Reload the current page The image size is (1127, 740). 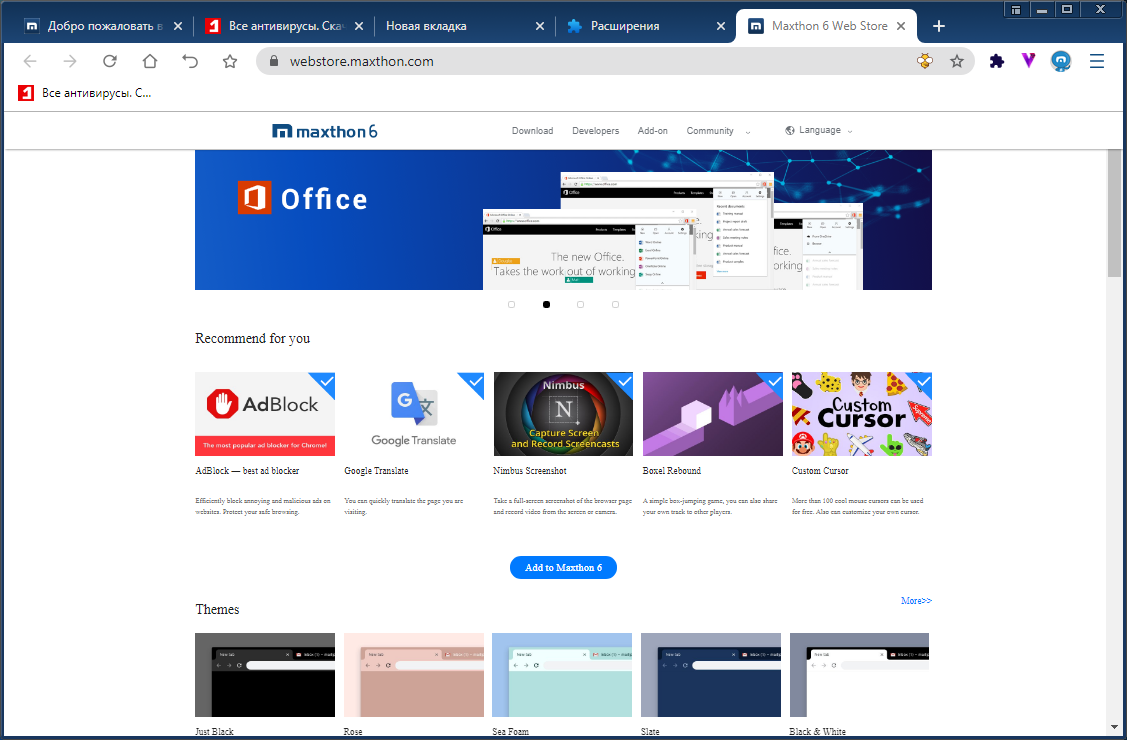pos(109,61)
